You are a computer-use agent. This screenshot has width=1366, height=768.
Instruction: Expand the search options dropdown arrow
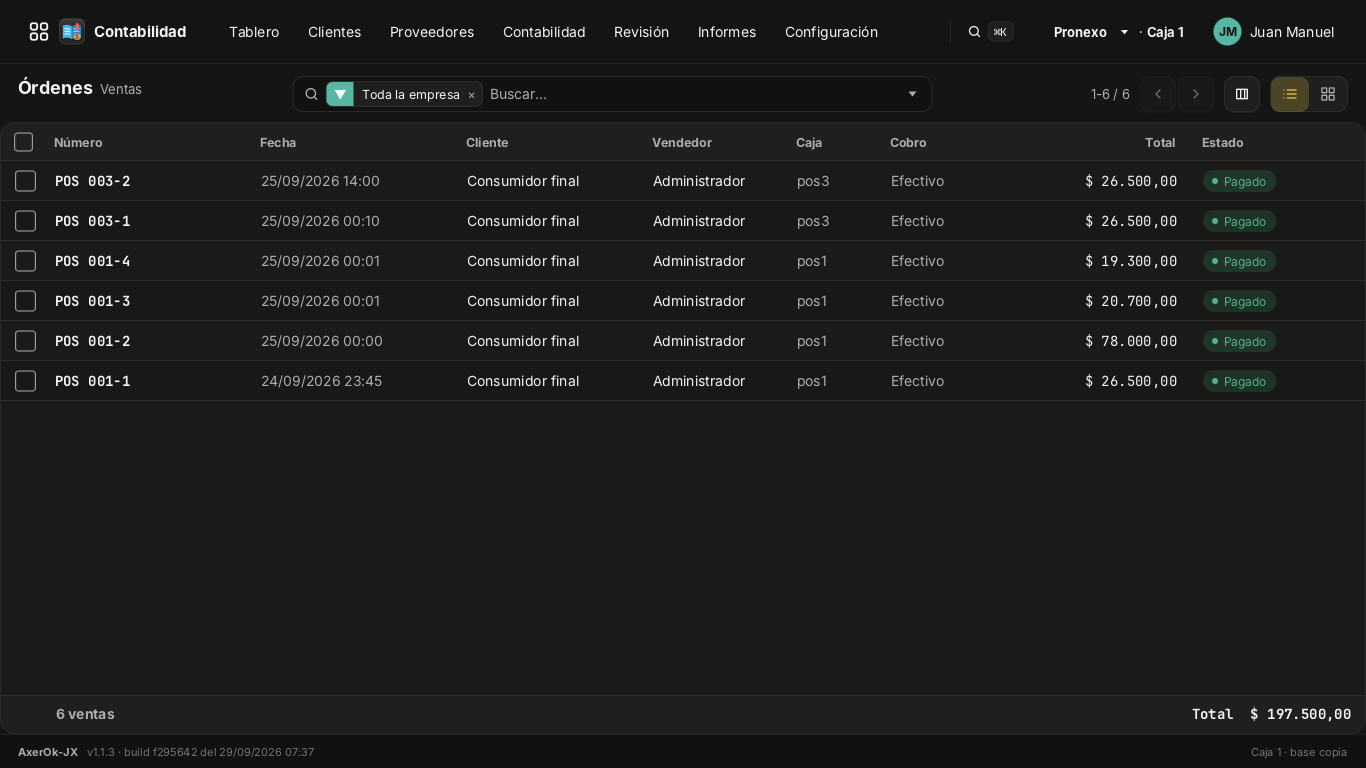[912, 94]
